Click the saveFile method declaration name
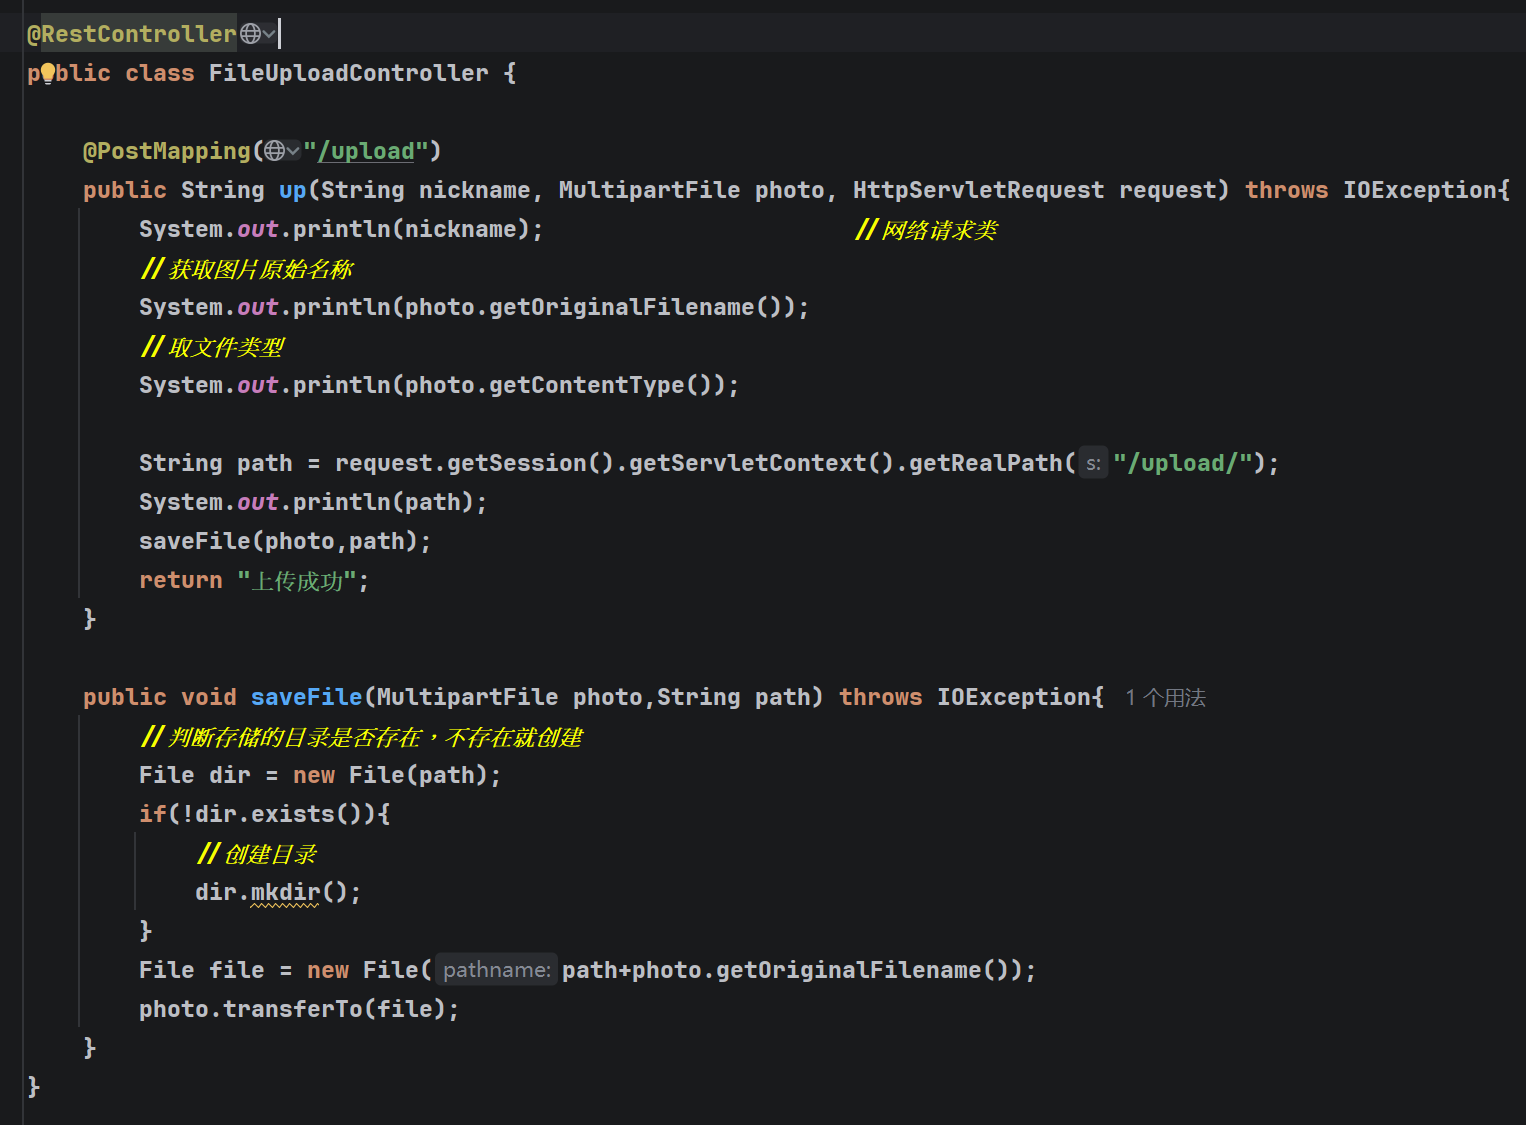This screenshot has width=1526, height=1125. (306, 697)
